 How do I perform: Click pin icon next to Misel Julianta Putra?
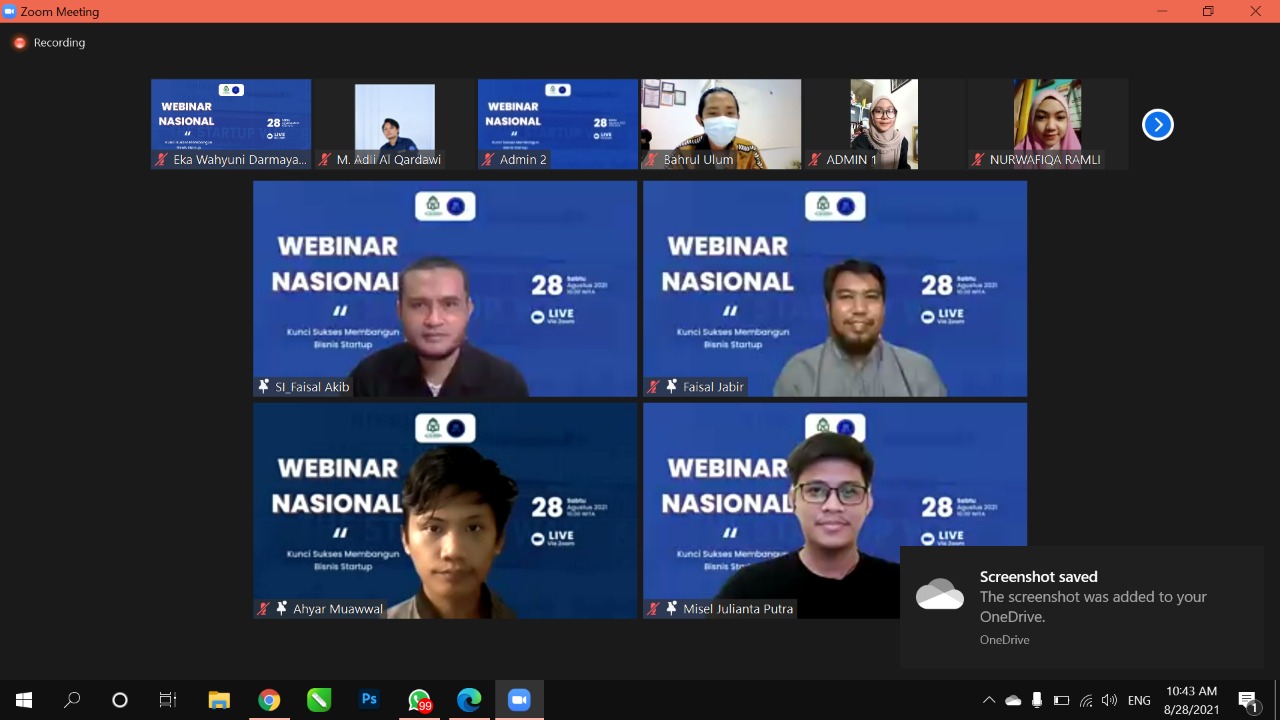[672, 608]
